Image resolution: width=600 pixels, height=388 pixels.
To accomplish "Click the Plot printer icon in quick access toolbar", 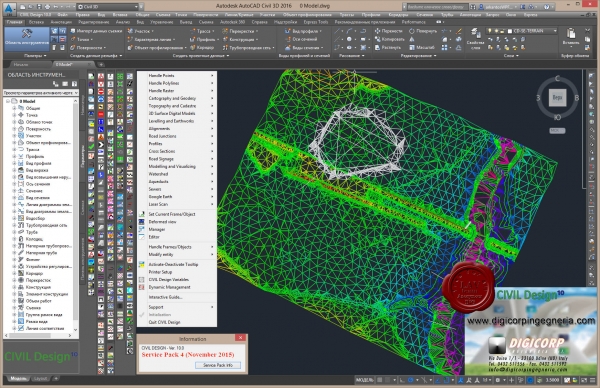I will tap(47, 7).
